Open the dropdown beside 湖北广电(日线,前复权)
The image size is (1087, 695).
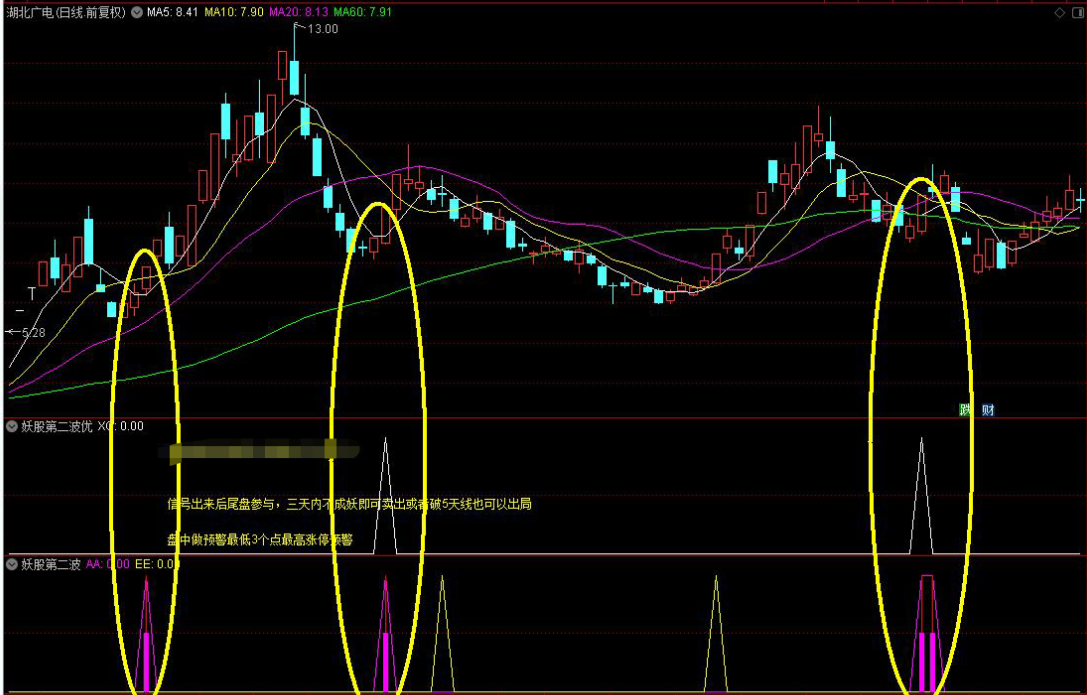tap(137, 12)
